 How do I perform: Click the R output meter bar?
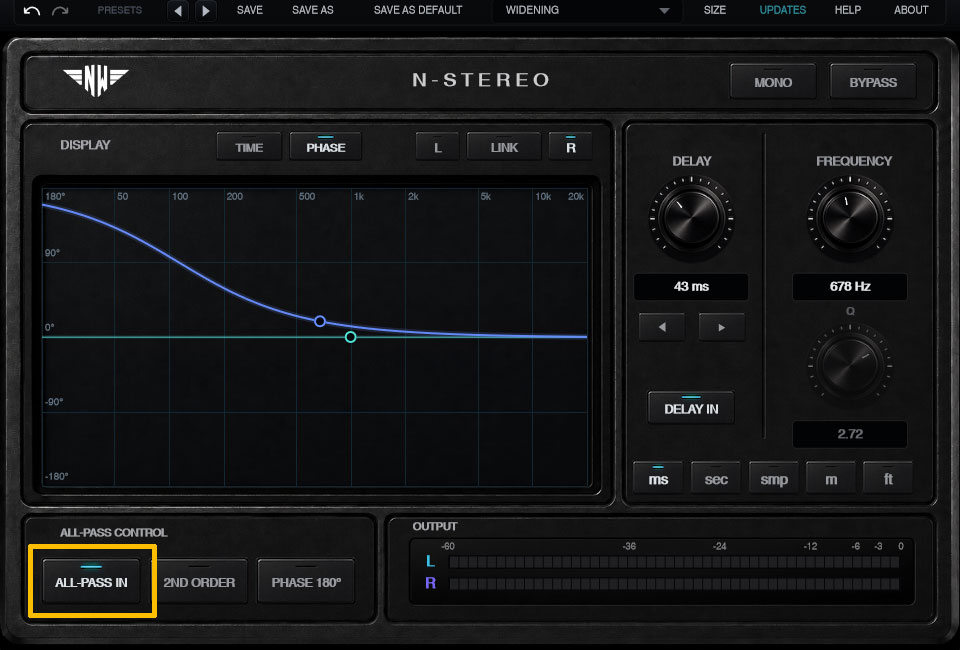click(x=674, y=584)
